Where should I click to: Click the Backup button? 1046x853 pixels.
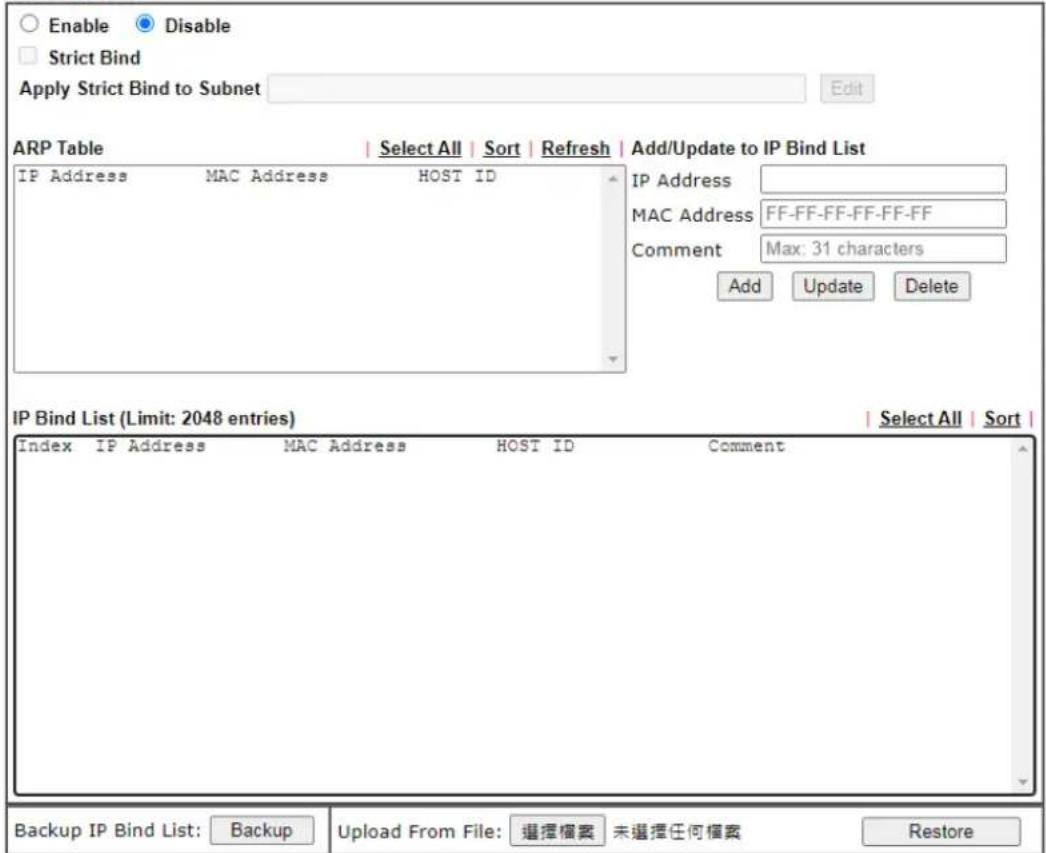coord(262,830)
